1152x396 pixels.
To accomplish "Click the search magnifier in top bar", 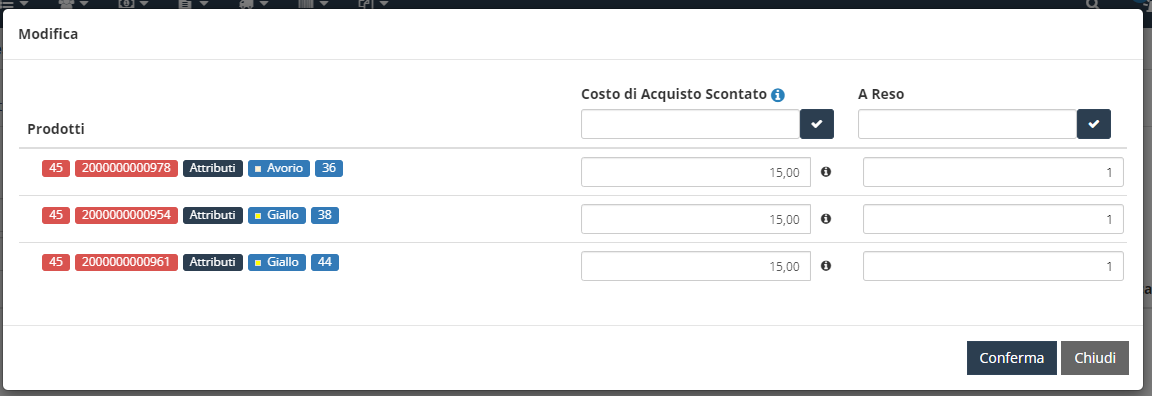I will click(1093, 4).
